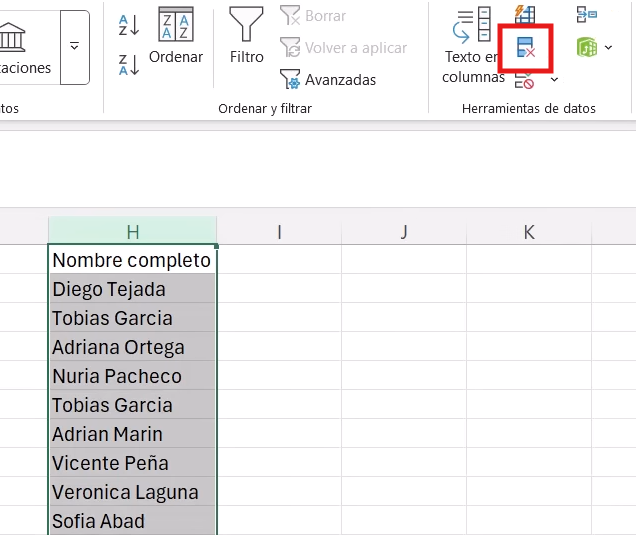Toggle the Filtro filter button

[x=246, y=36]
